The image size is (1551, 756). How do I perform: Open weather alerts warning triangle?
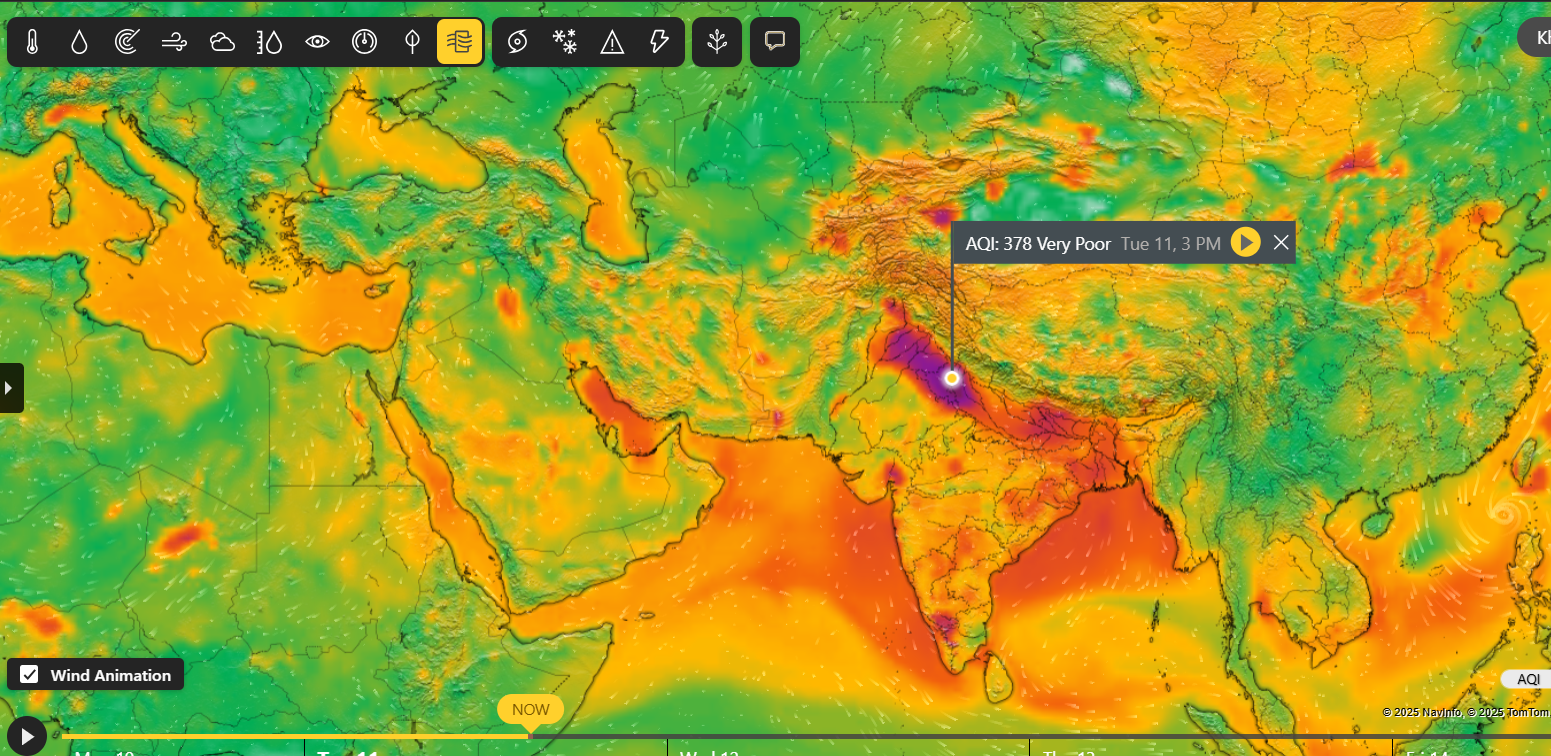coord(612,42)
